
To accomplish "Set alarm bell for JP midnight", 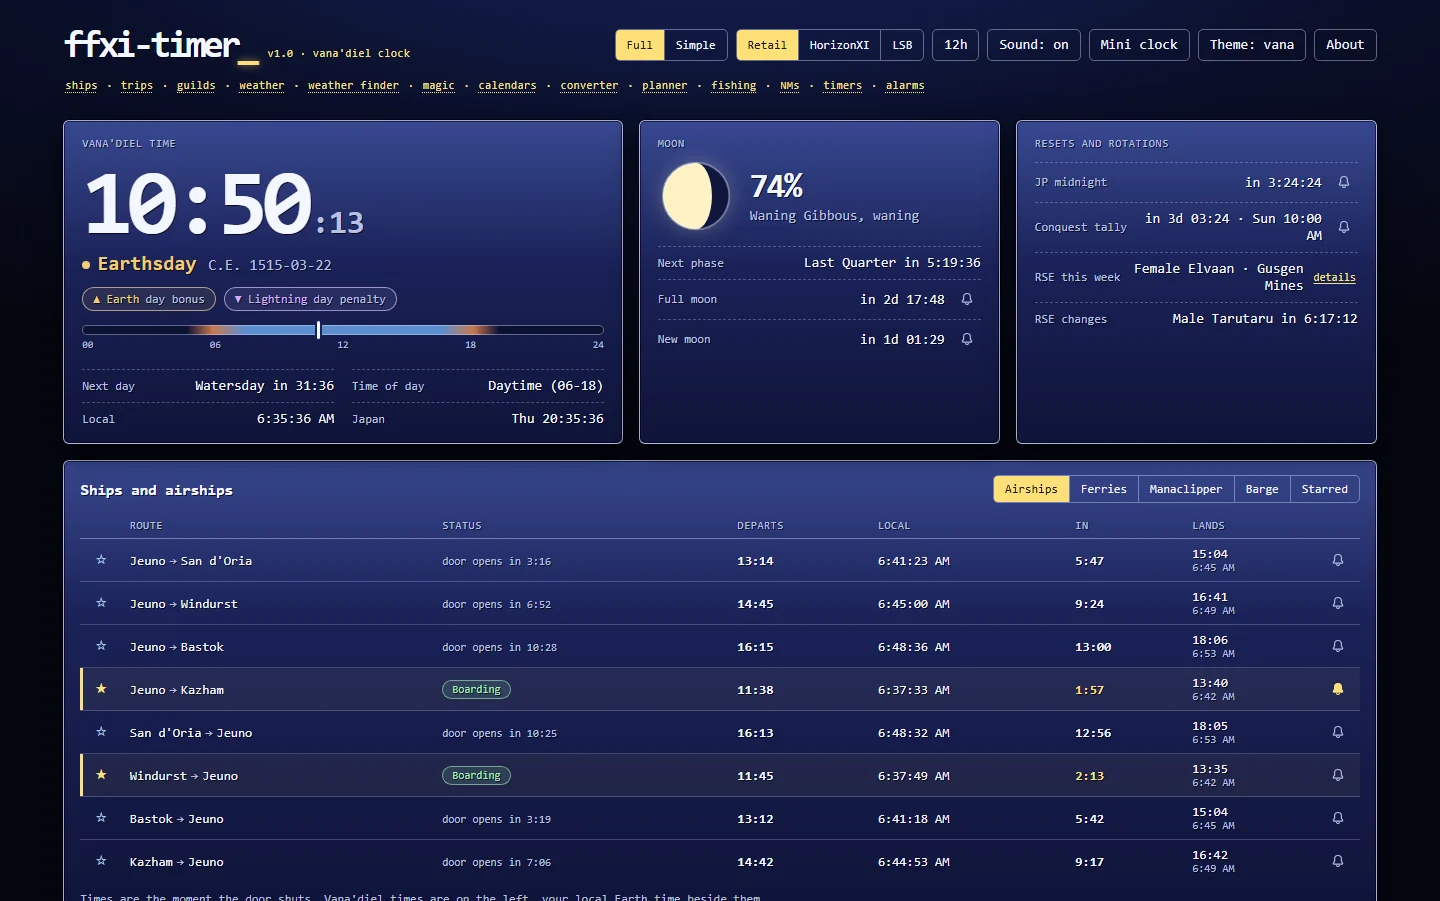I will point(1344,182).
